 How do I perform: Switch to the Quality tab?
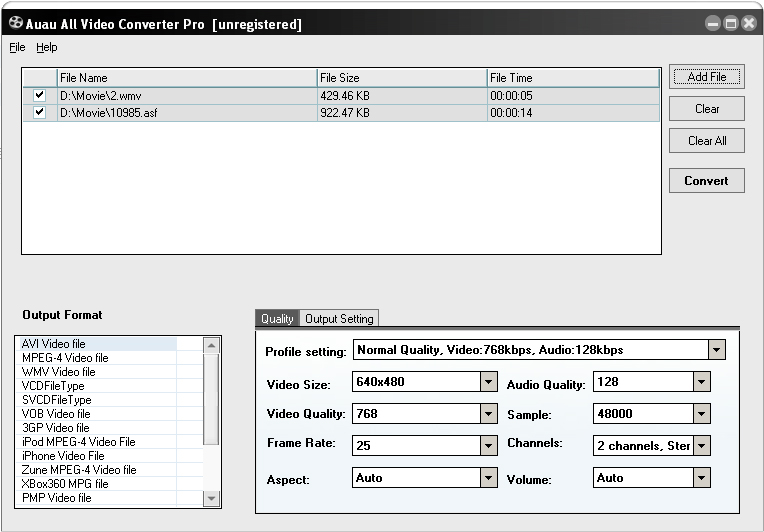tap(277, 319)
